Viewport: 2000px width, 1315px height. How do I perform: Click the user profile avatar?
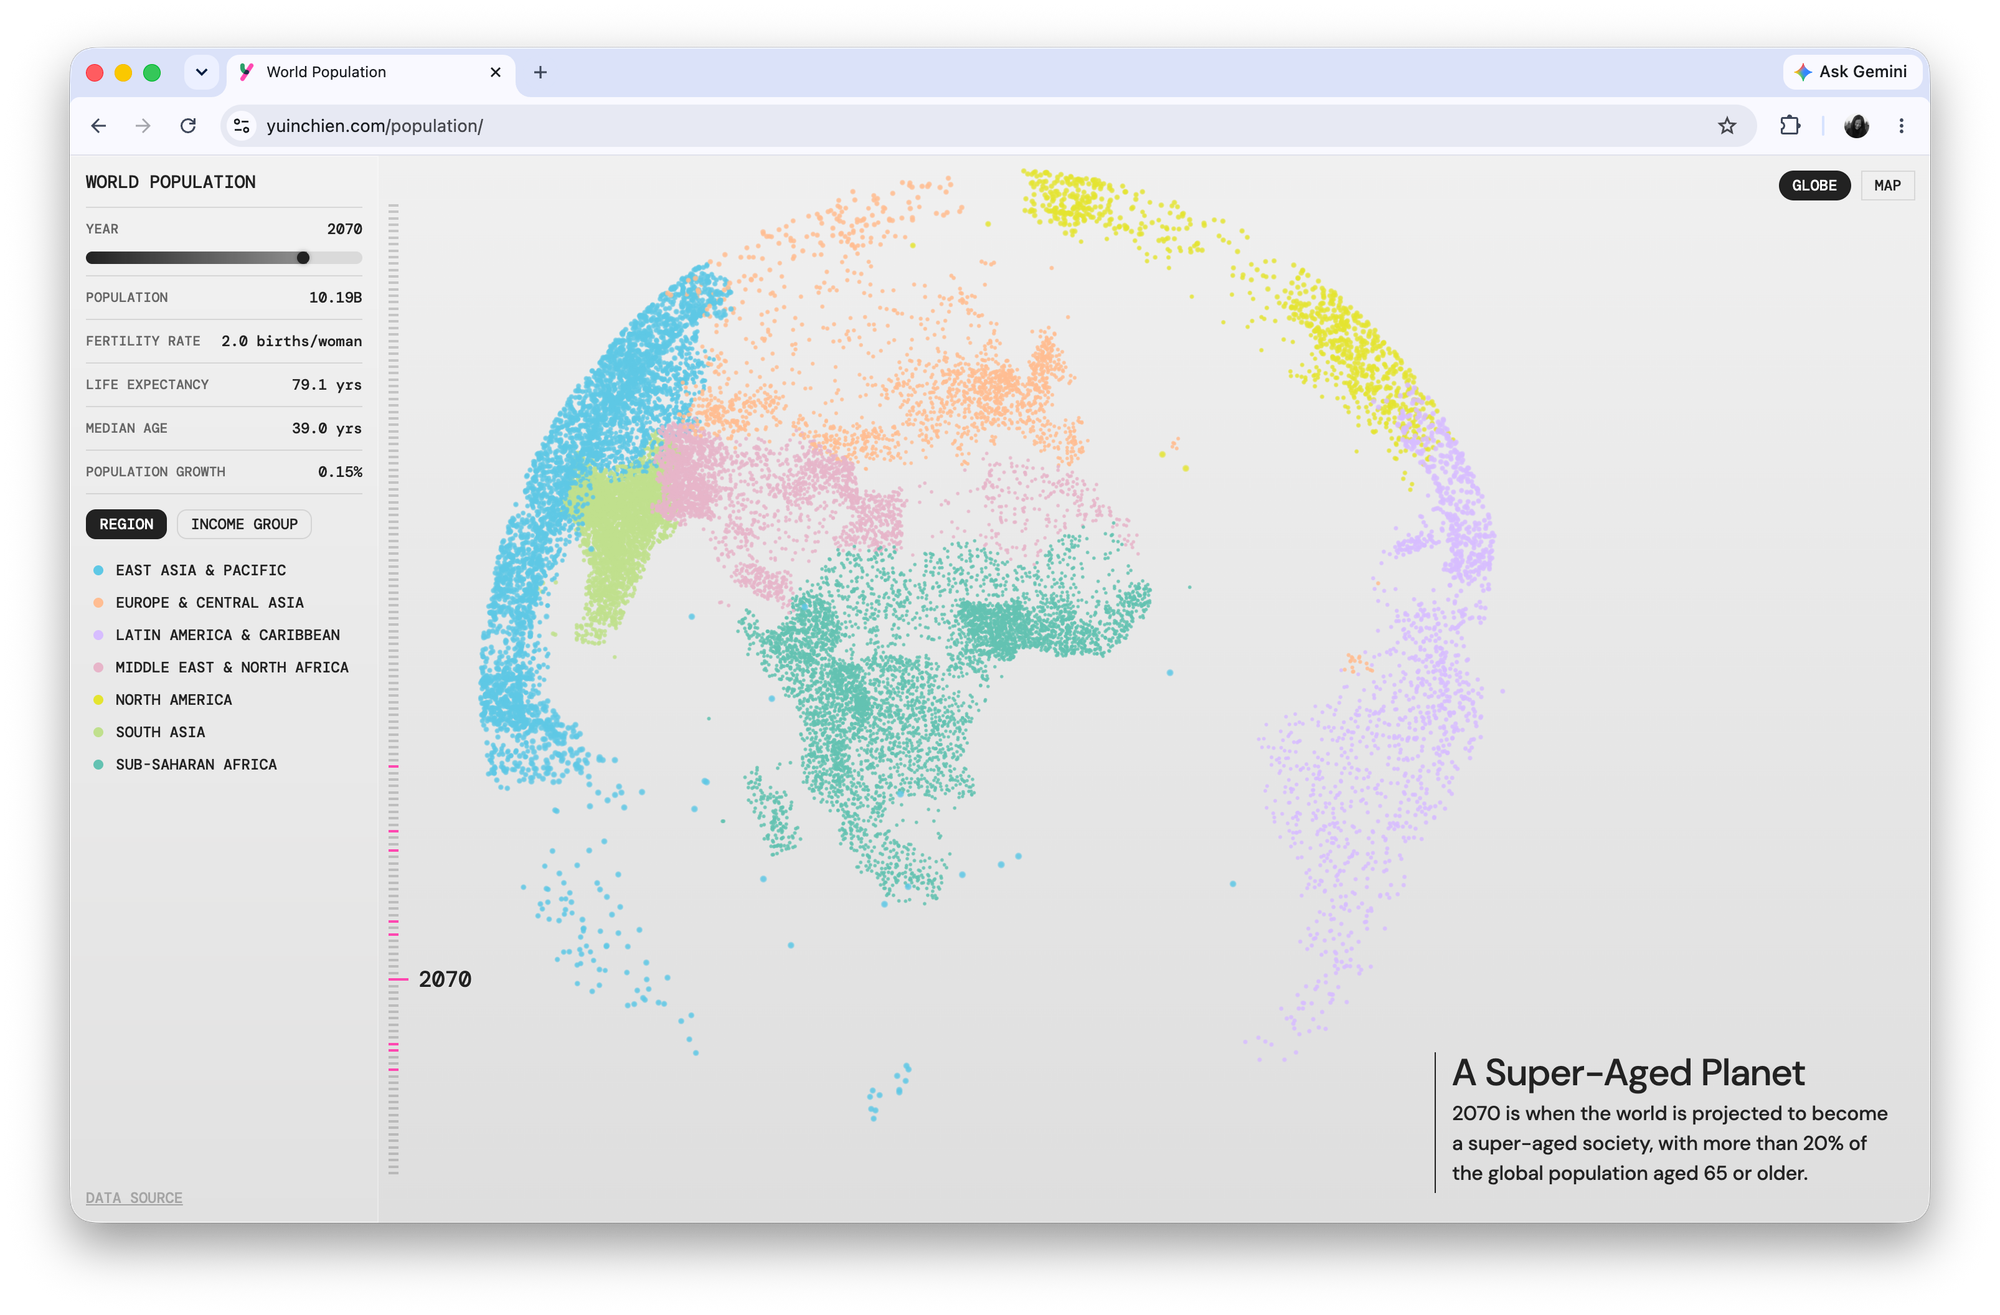[x=1856, y=126]
